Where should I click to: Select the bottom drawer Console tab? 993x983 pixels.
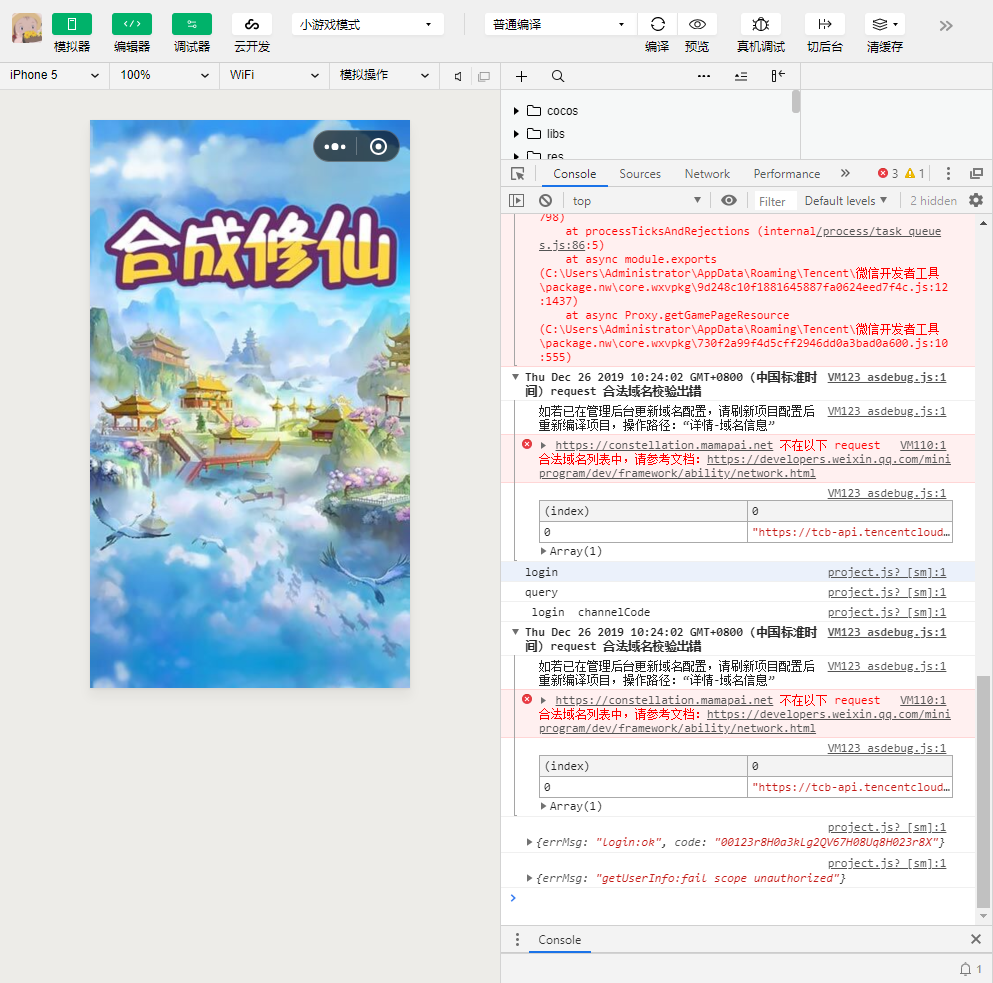(x=560, y=940)
